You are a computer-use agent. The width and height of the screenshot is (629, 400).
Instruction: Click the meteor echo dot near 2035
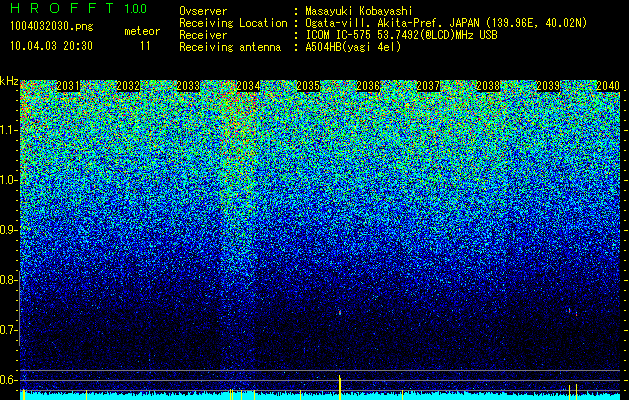339,312
